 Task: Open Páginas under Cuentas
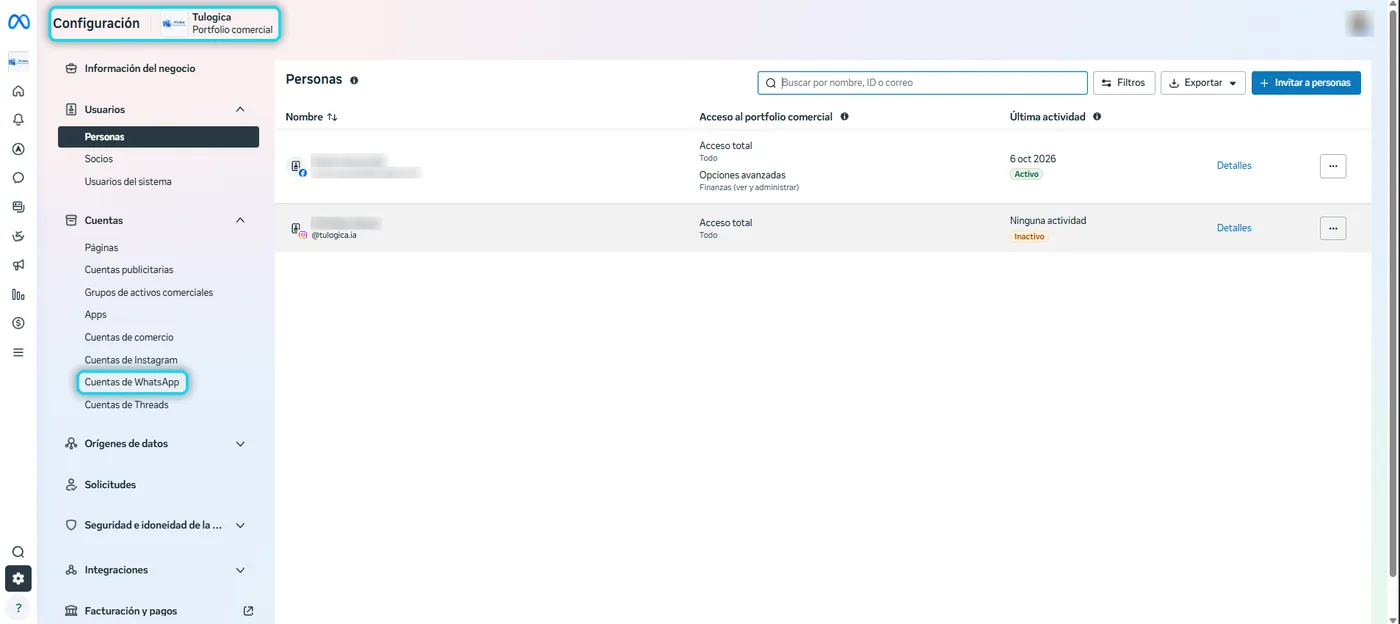click(101, 248)
